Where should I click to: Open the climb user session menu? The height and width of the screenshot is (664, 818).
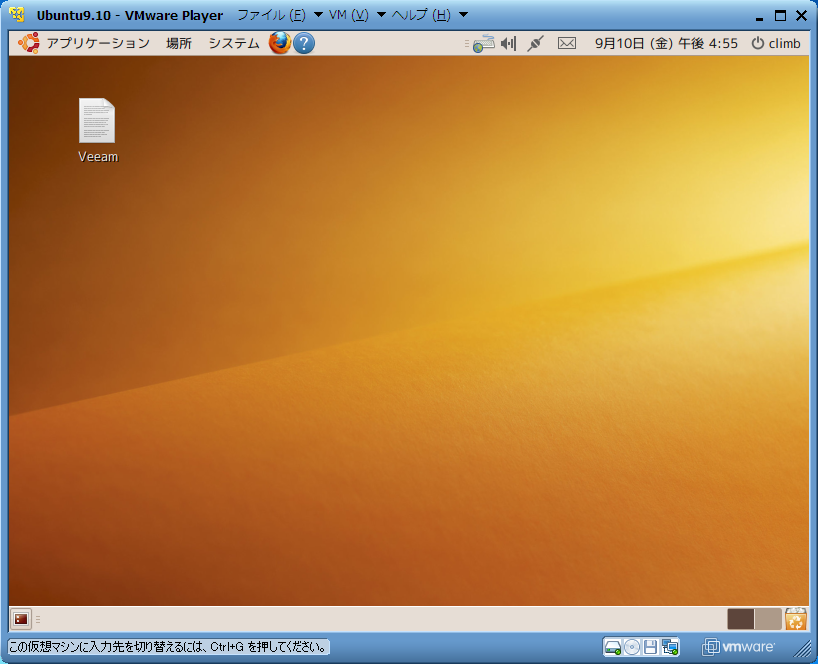(x=776, y=43)
